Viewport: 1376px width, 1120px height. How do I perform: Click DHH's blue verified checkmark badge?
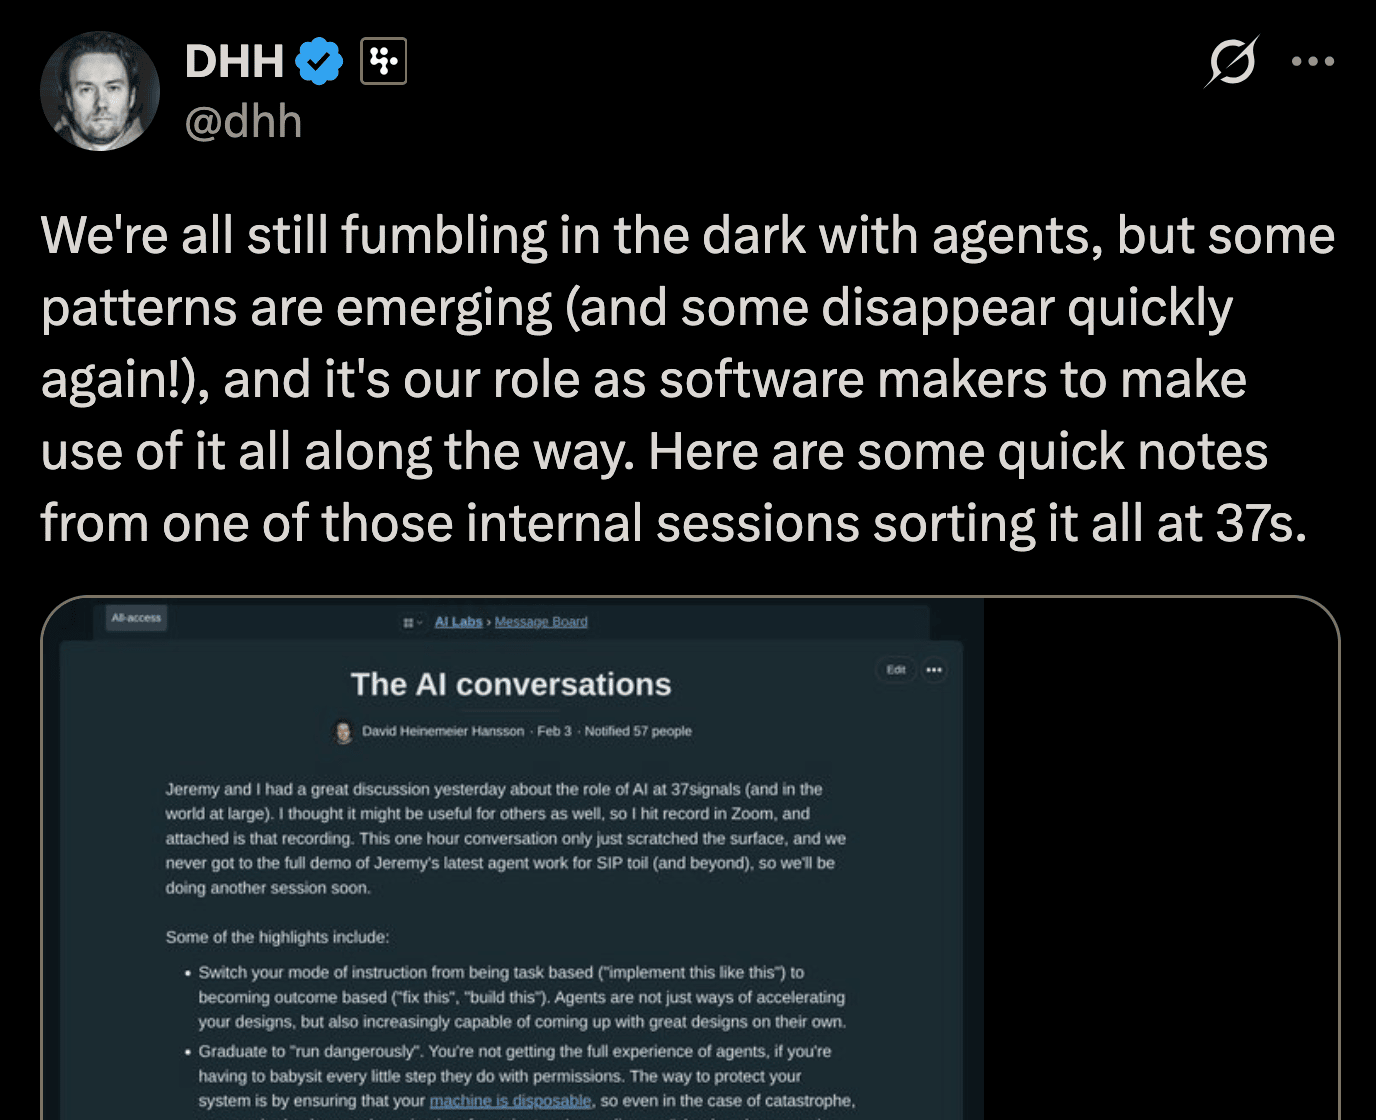(x=317, y=60)
